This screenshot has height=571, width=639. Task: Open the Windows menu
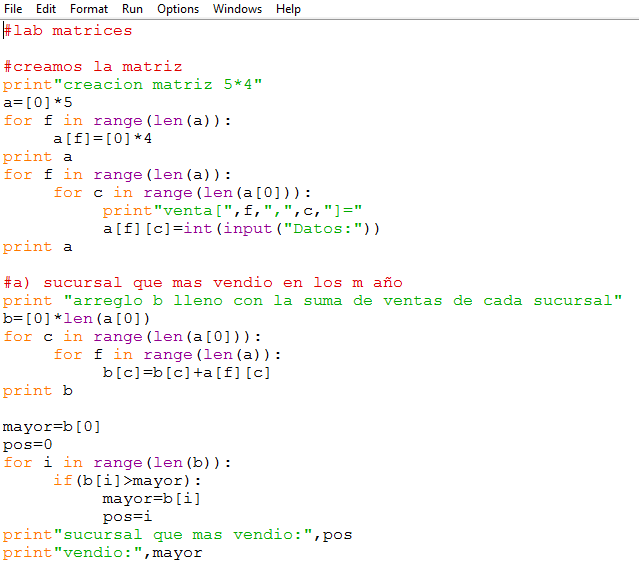point(237,9)
